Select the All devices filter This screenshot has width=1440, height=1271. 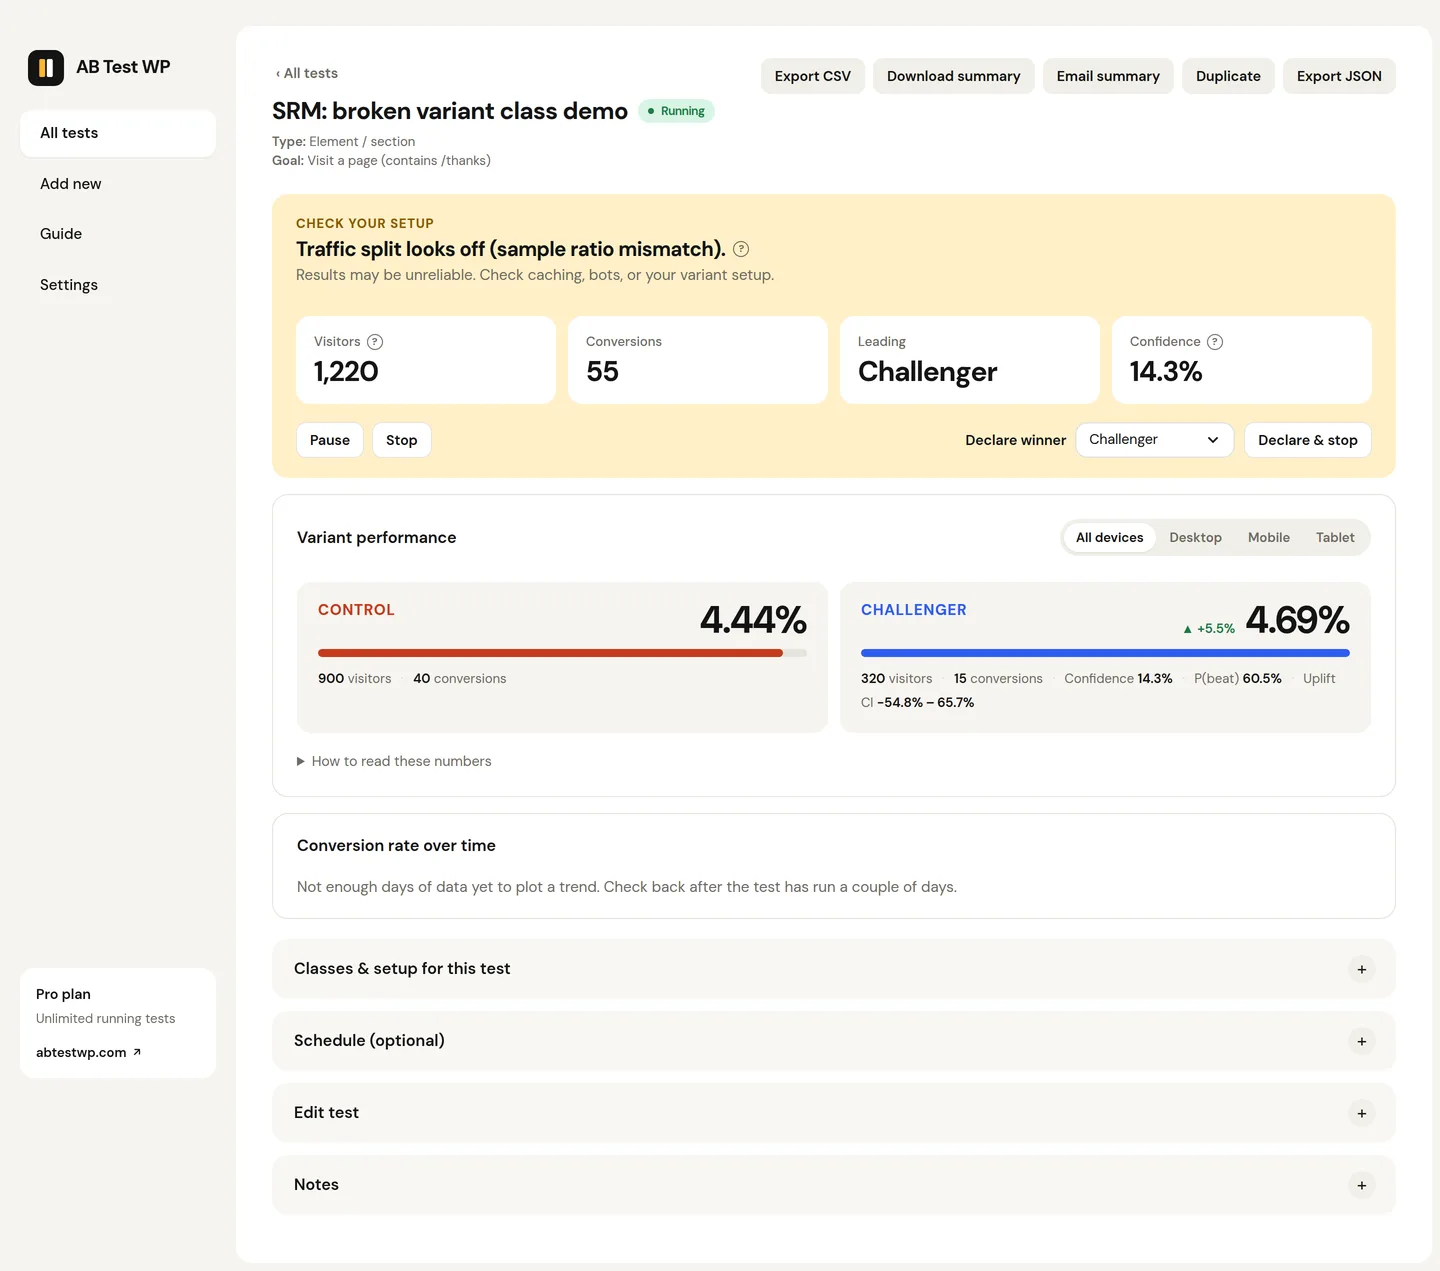pyautogui.click(x=1109, y=537)
